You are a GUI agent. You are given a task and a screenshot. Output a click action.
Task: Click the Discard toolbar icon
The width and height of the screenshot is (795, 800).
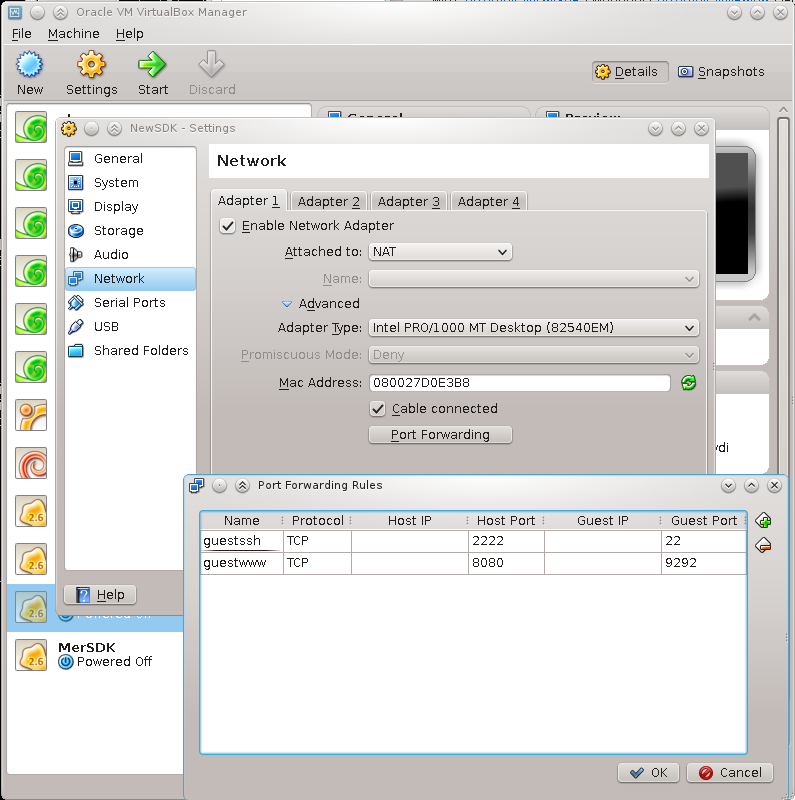click(212, 65)
